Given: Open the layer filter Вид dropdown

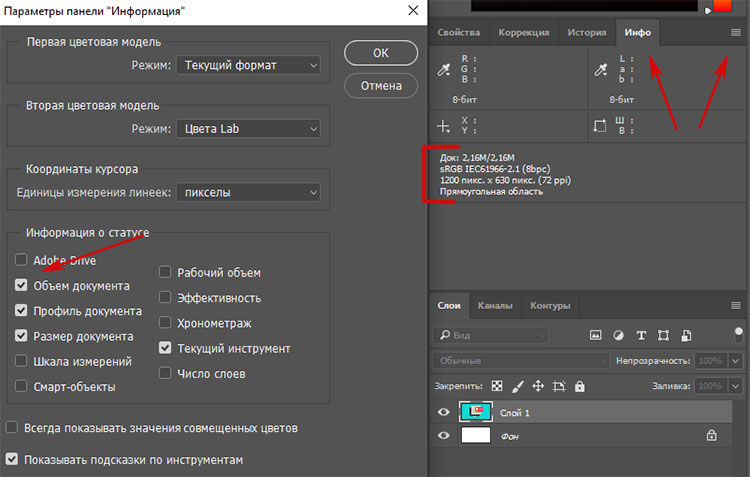Looking at the screenshot, I should click(x=491, y=335).
